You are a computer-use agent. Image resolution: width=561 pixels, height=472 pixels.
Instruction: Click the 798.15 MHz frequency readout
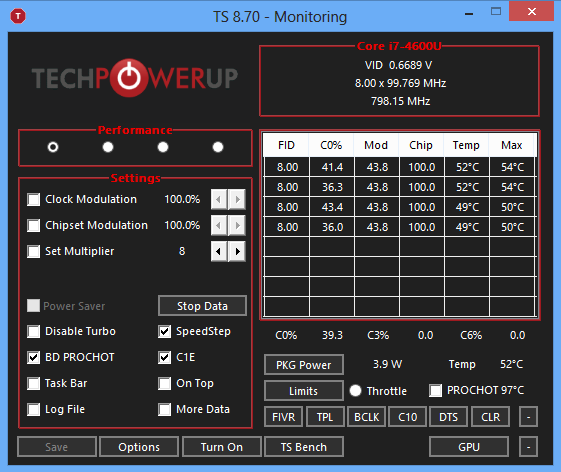tap(400, 101)
